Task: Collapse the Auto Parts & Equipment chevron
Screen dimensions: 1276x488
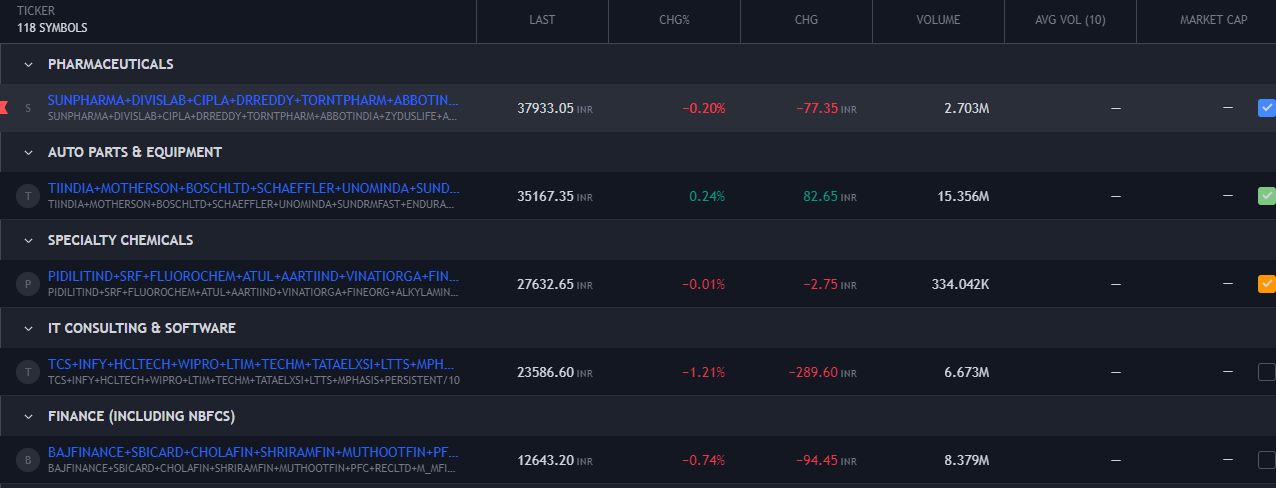Action: [x=28, y=152]
